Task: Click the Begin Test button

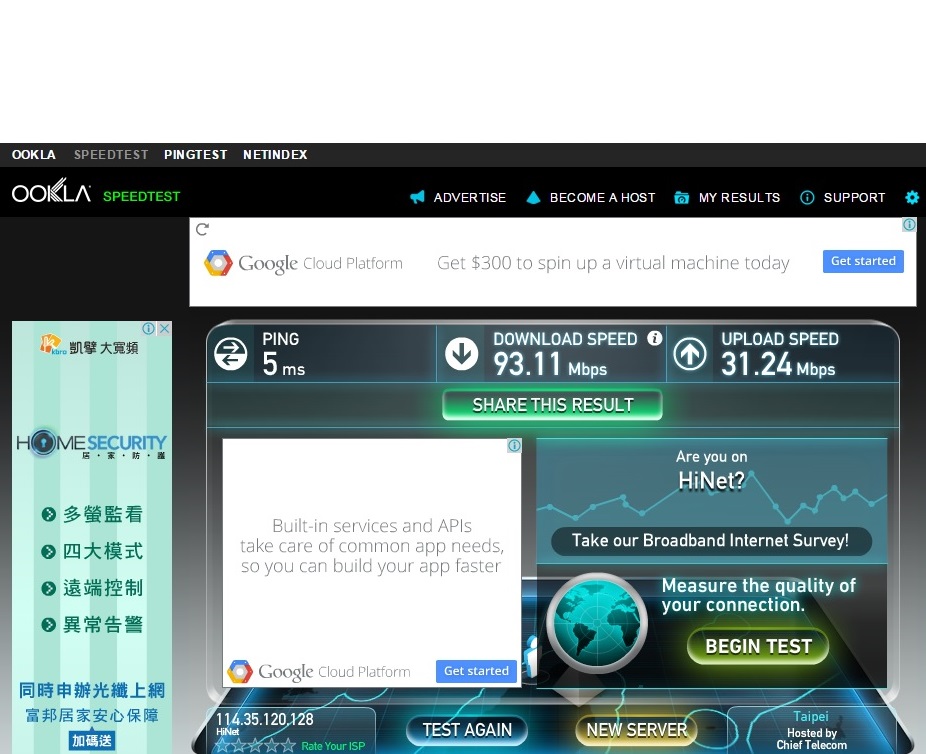Action: [758, 647]
